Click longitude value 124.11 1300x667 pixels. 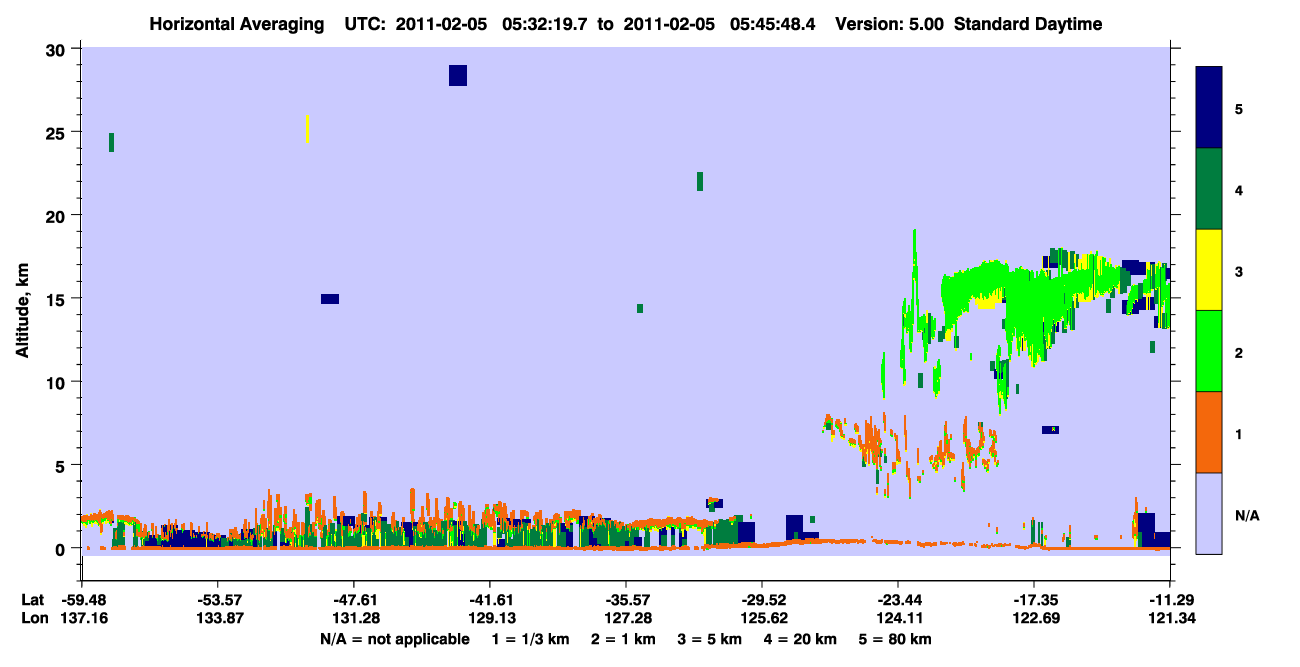898,619
